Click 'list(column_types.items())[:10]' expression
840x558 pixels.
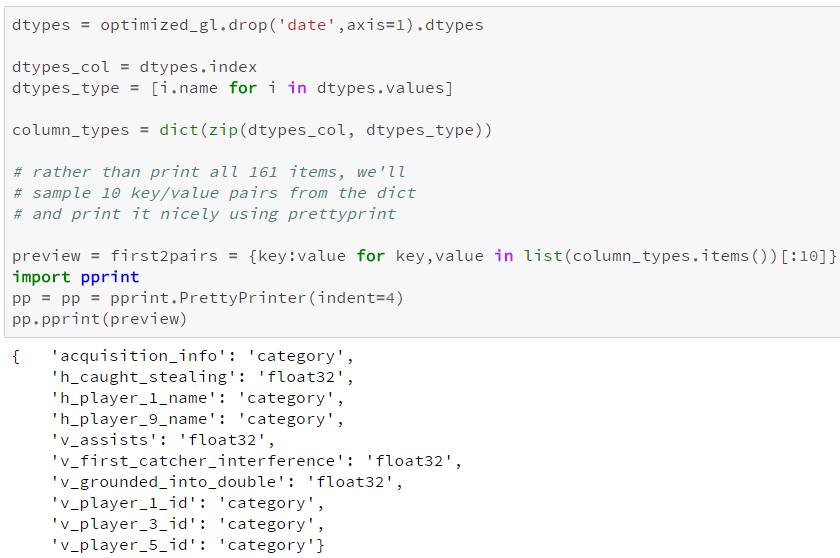pyautogui.click(x=675, y=256)
